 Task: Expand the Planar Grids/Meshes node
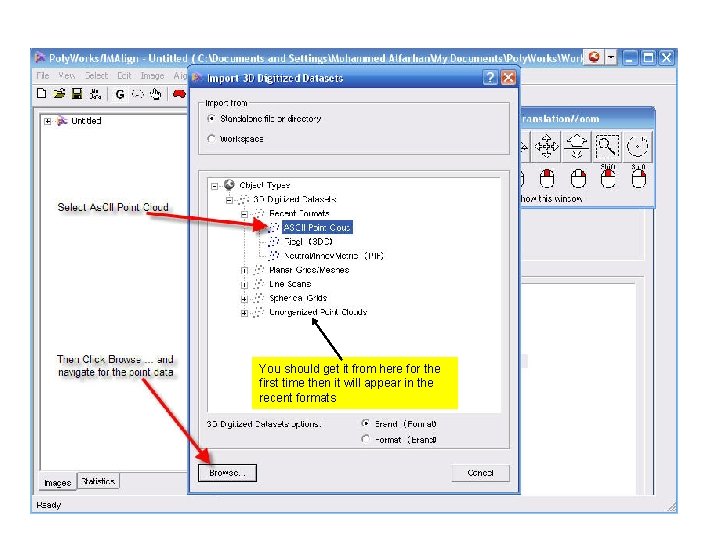(x=244, y=270)
